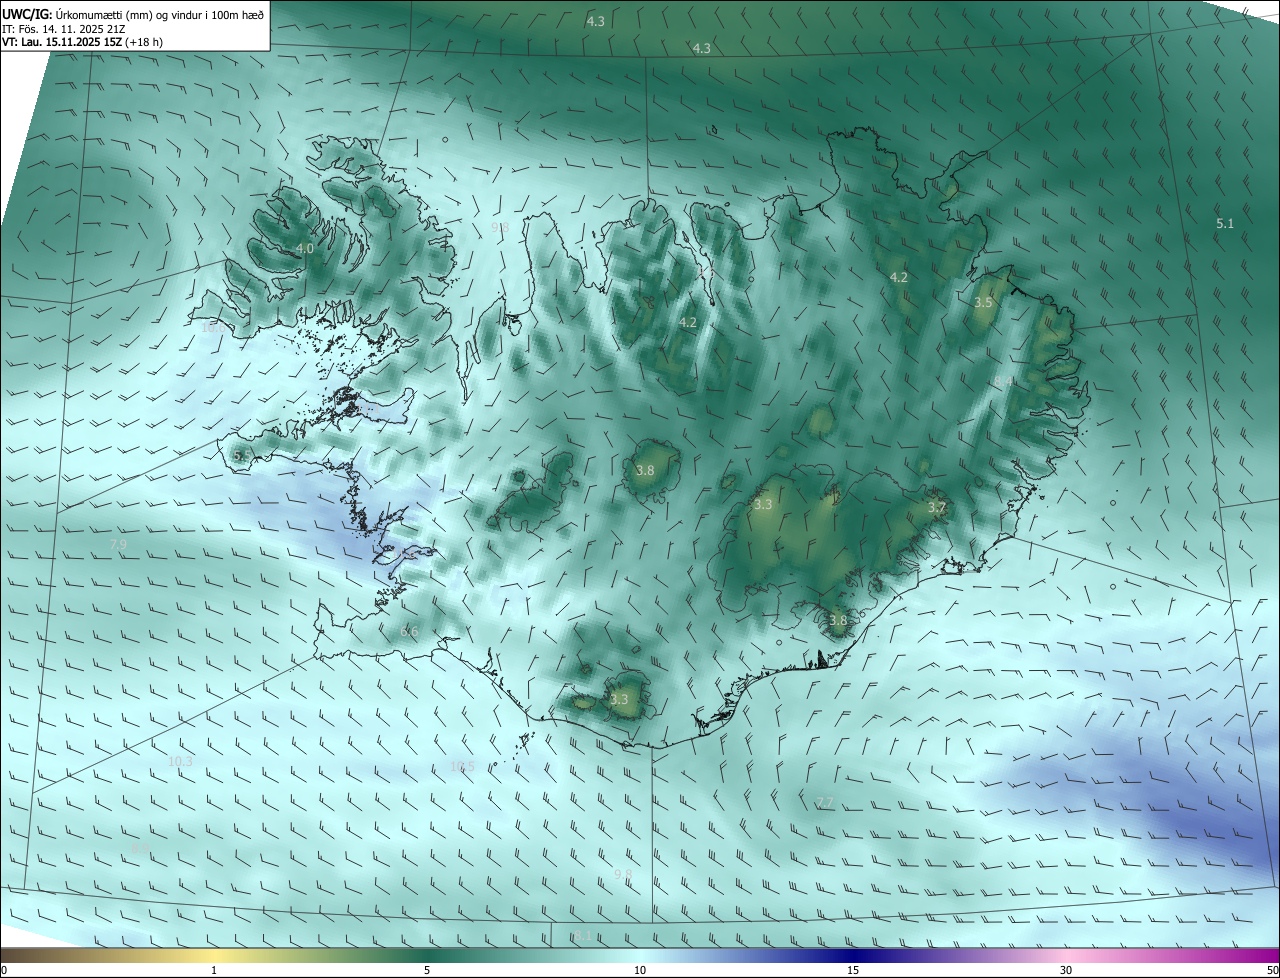Click the dark blue section of the color scale
This screenshot has height=978, width=1280.
[x=853, y=955]
